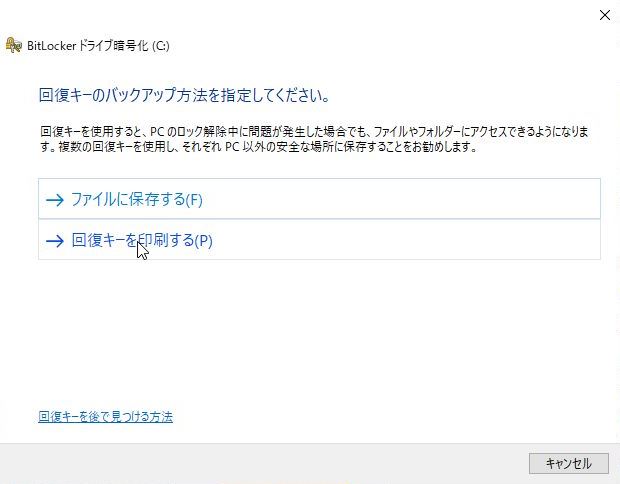620x484 pixels.
Task: Select the (P) shortcut label in the print option
Action: pyautogui.click(x=204, y=241)
